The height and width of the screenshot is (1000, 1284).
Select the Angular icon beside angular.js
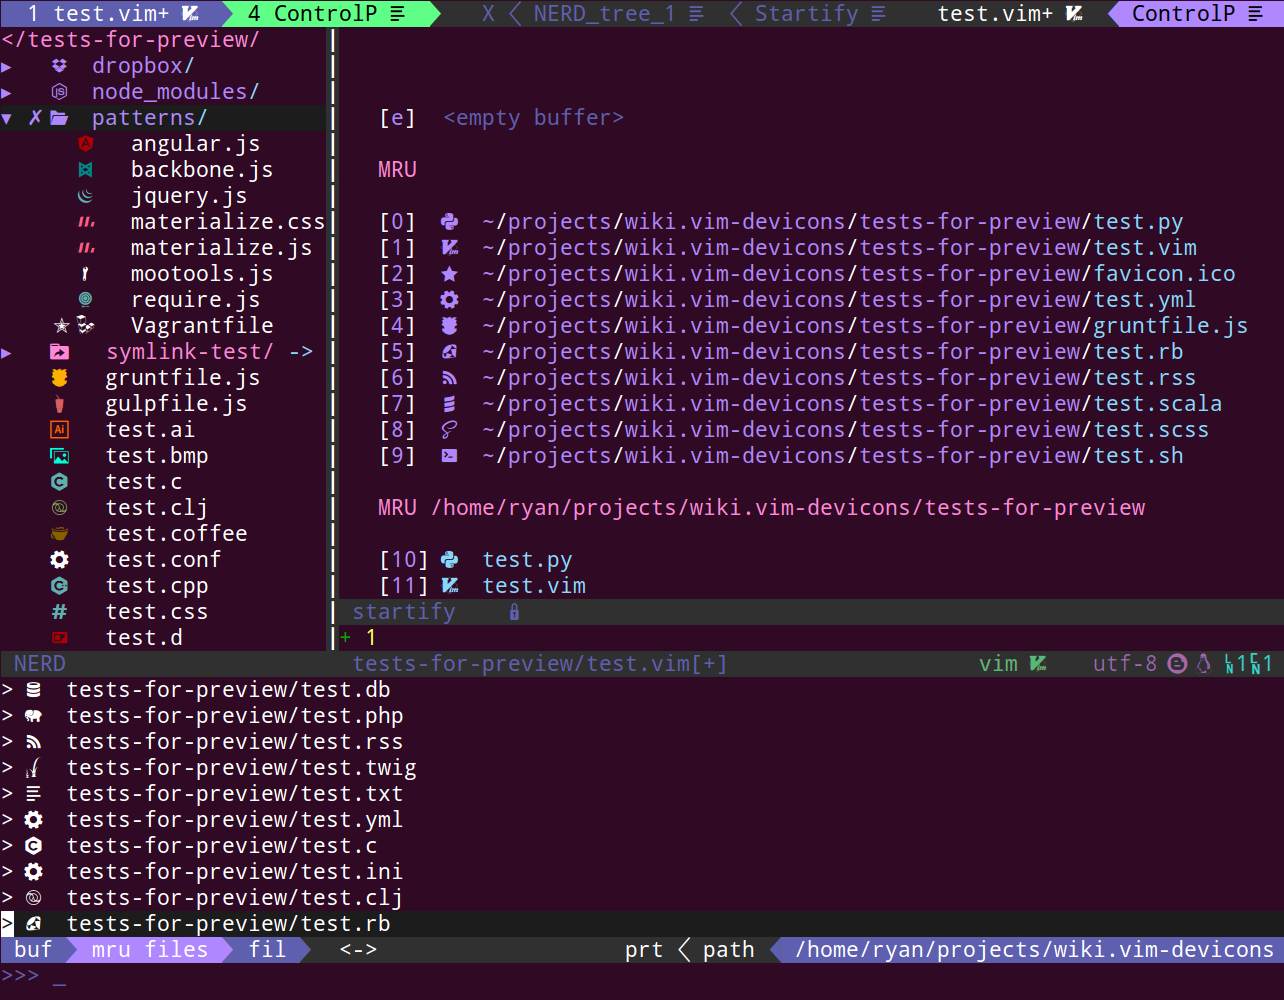[86, 143]
